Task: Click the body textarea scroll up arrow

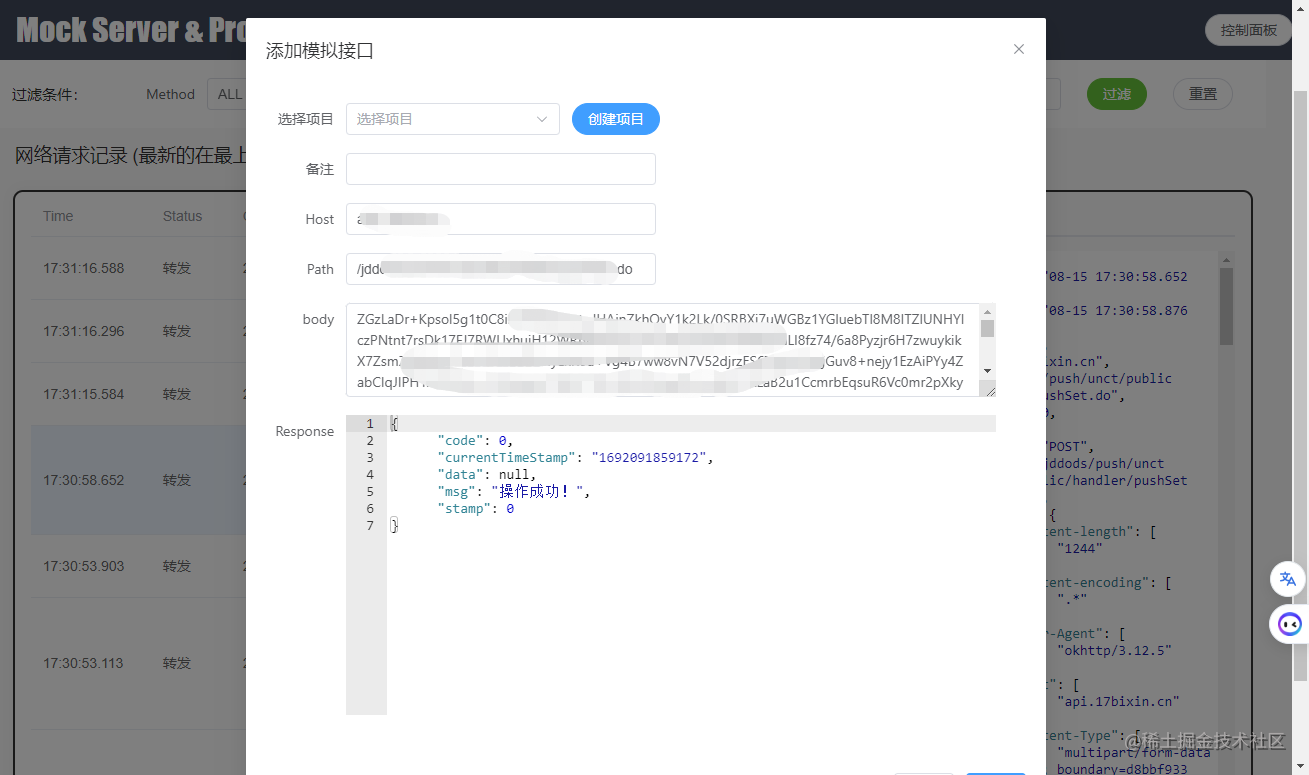Action: 988,311
